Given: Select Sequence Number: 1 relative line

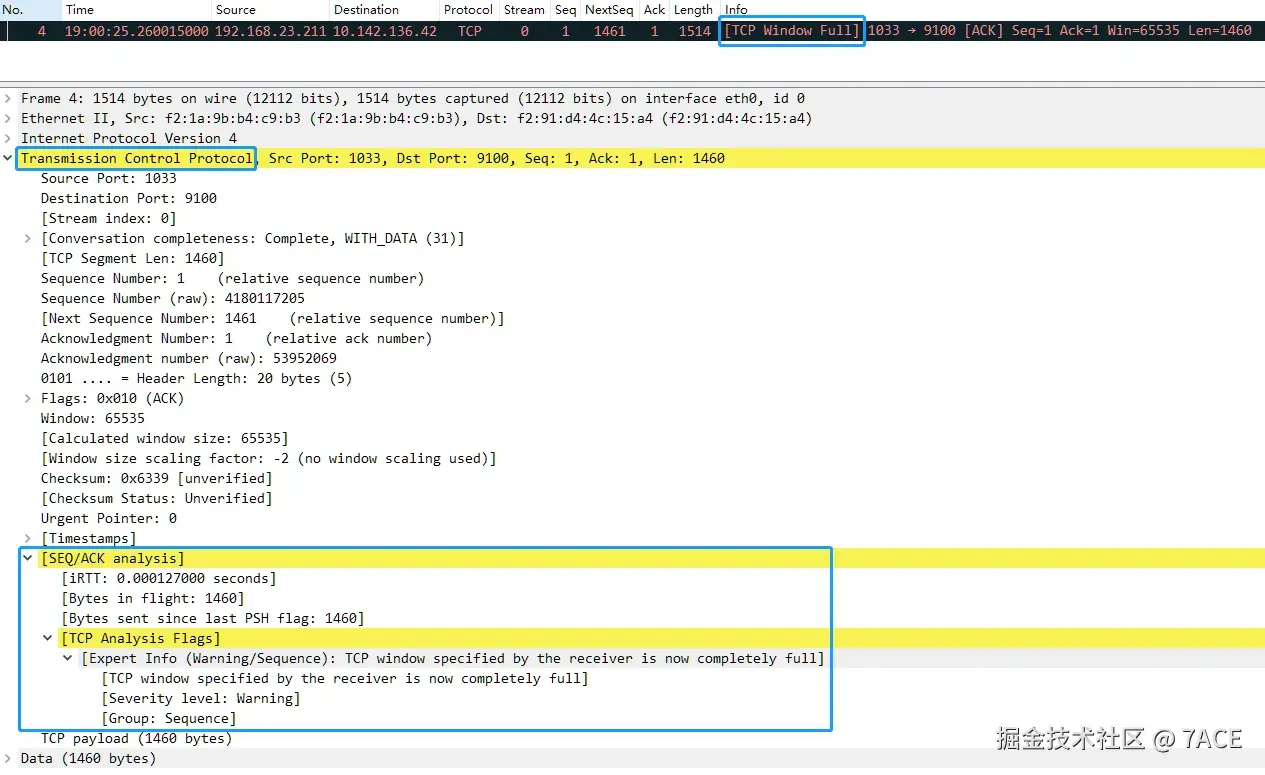Looking at the screenshot, I should point(232,278).
